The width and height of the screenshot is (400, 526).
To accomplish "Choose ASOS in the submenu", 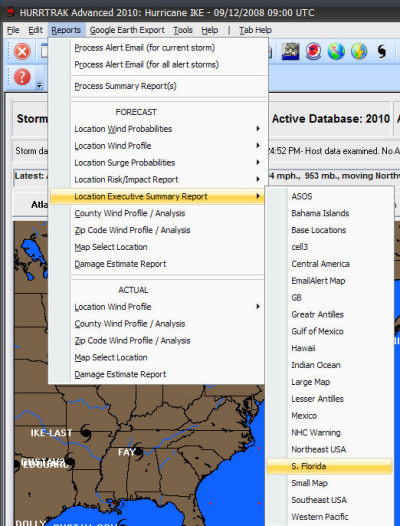I will click(x=330, y=196).
